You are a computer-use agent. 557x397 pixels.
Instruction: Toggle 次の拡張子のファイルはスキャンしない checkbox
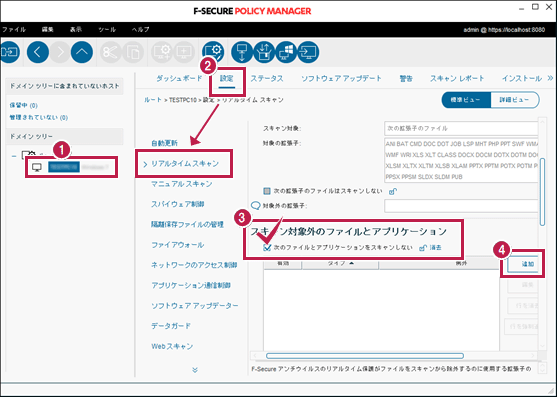tap(267, 191)
